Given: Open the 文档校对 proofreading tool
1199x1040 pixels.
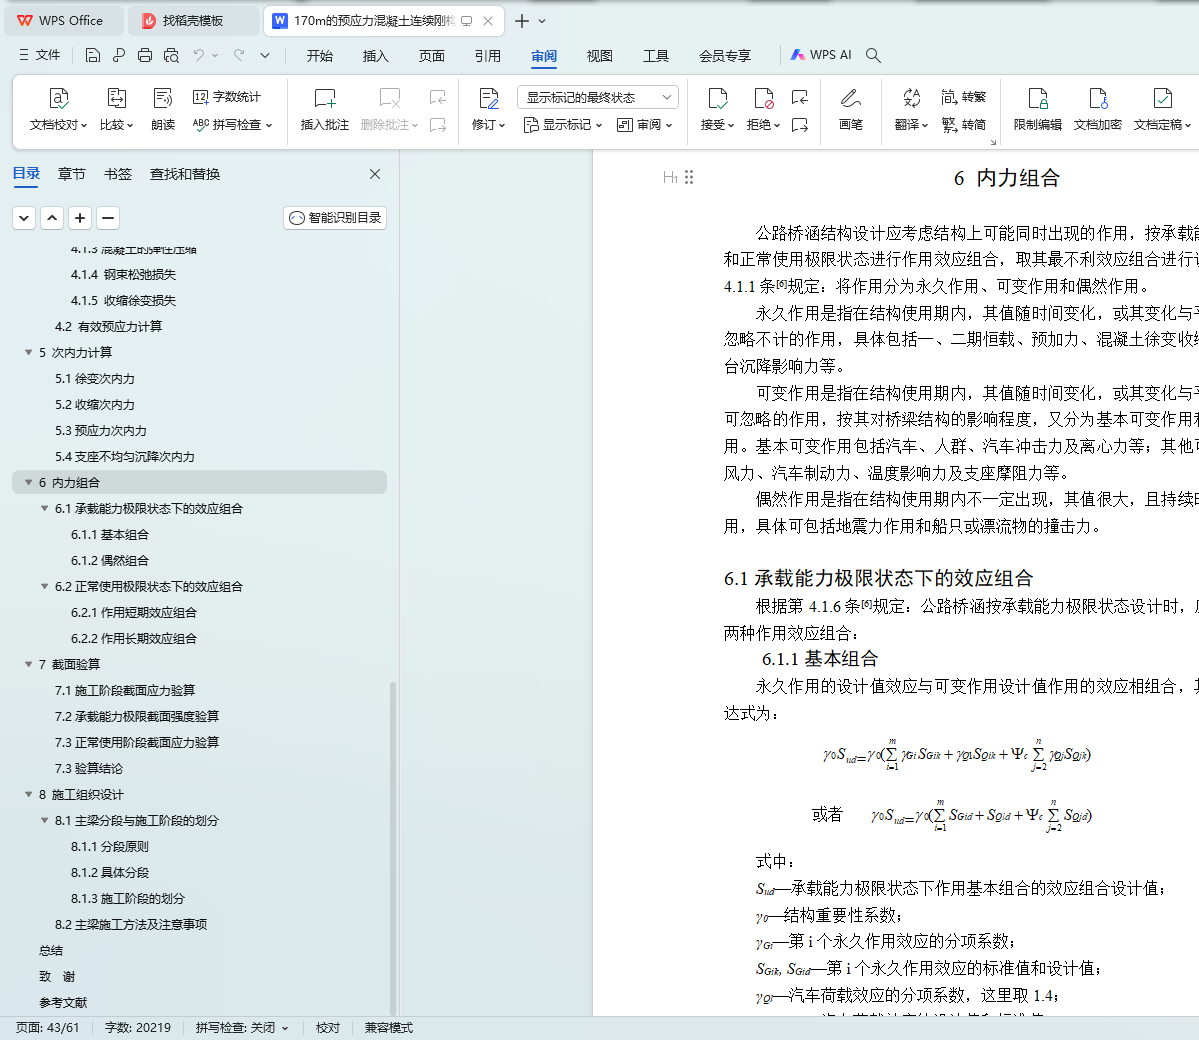Looking at the screenshot, I should [x=59, y=109].
